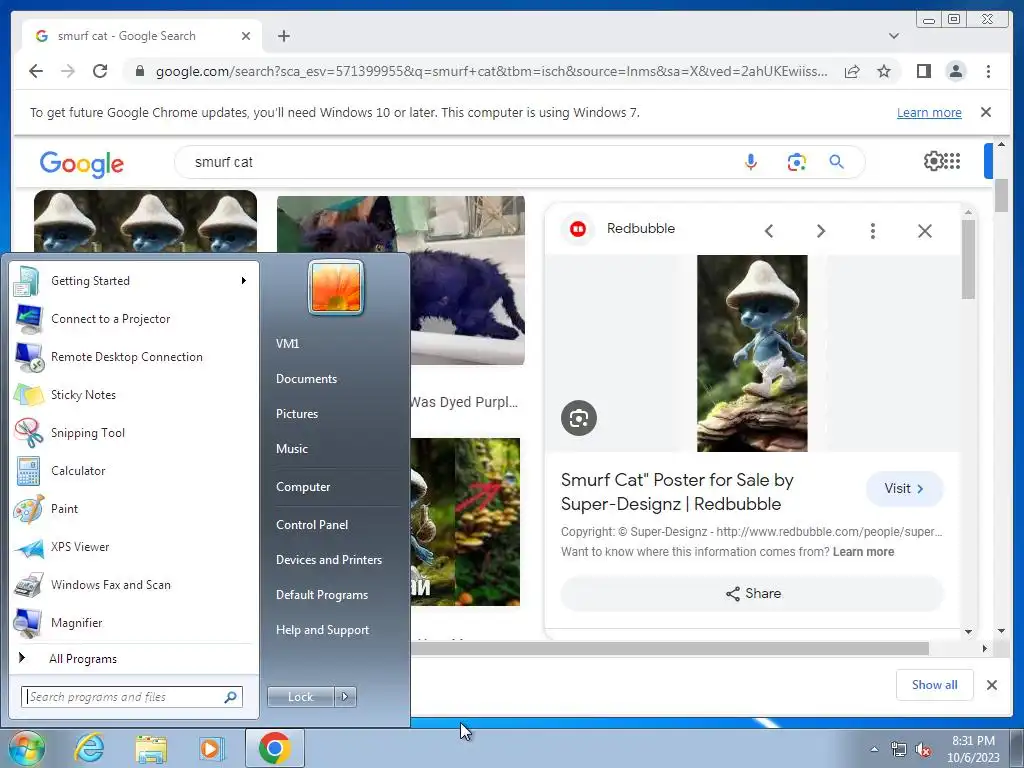Launch Paint from the Start menu

click(x=133, y=509)
